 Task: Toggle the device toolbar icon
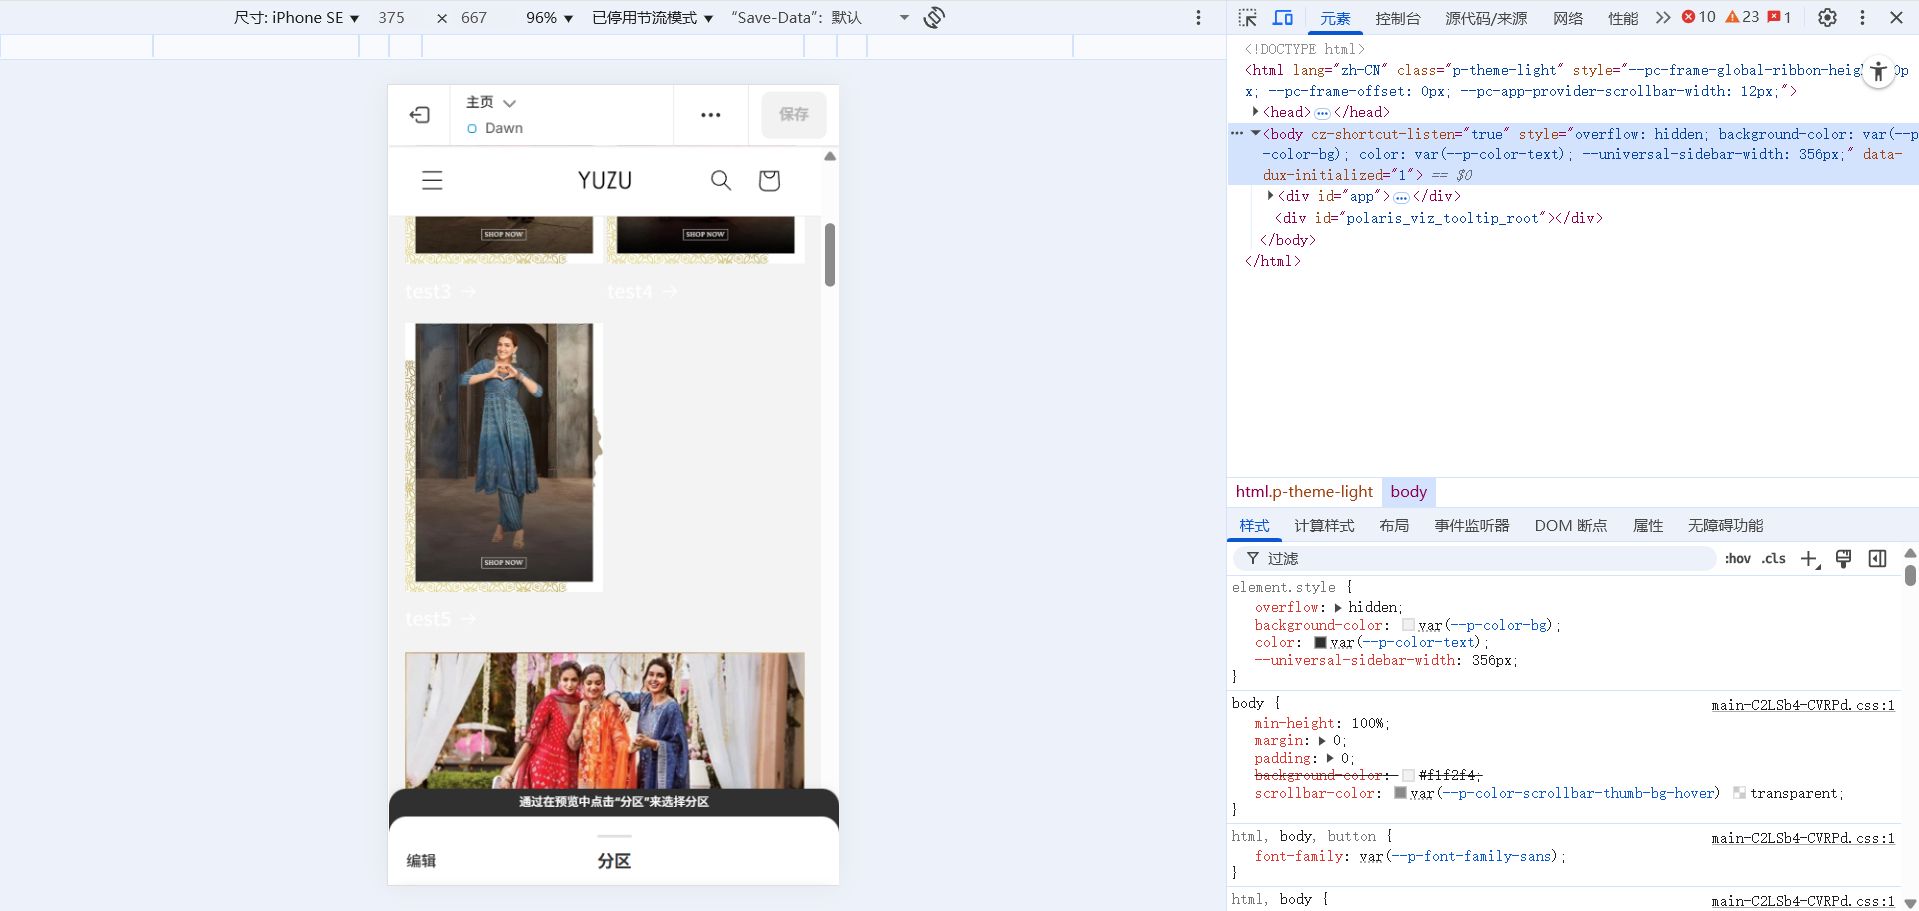(1283, 17)
